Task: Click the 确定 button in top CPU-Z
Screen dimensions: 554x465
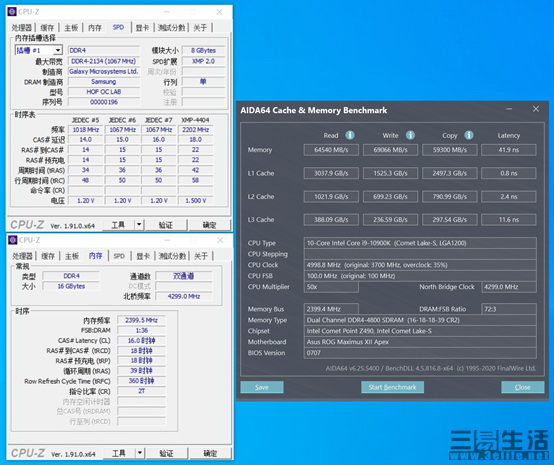Action: click(209, 225)
